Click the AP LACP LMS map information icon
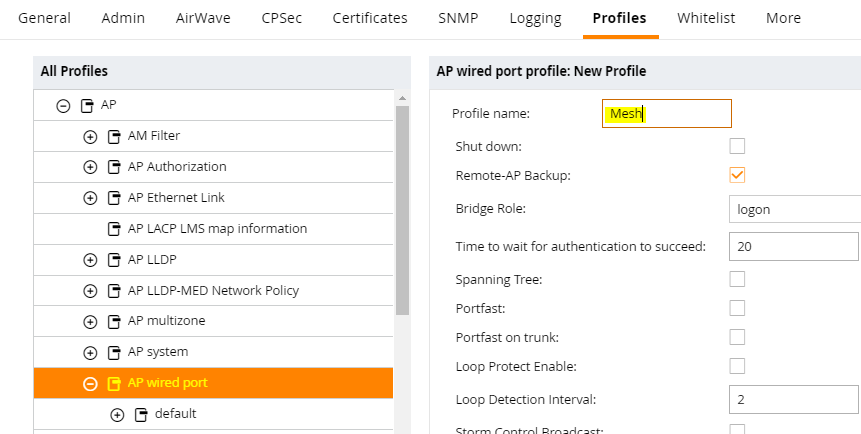The width and height of the screenshot is (861, 434). (114, 229)
